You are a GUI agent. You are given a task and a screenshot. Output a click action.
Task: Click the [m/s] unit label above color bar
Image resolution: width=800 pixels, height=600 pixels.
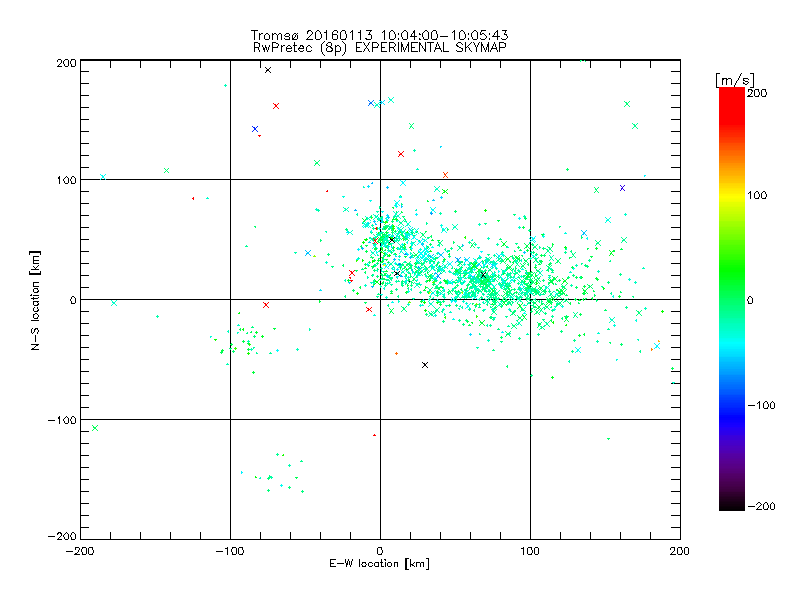coord(735,80)
